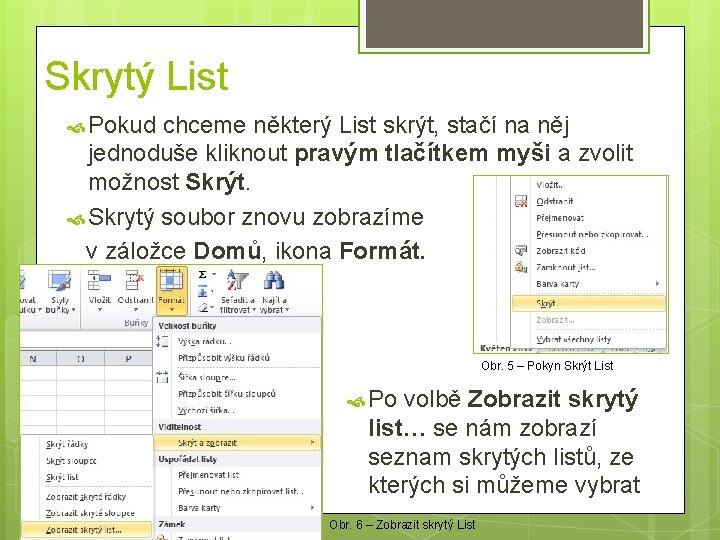720x540 pixels.
Task: Click the Květen sheet tab
Action: (495, 348)
